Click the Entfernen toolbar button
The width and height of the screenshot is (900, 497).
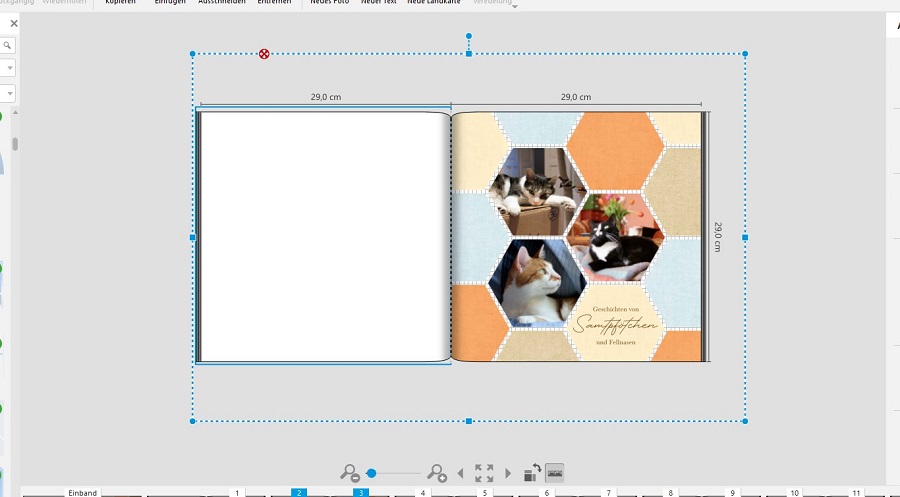coord(274,2)
